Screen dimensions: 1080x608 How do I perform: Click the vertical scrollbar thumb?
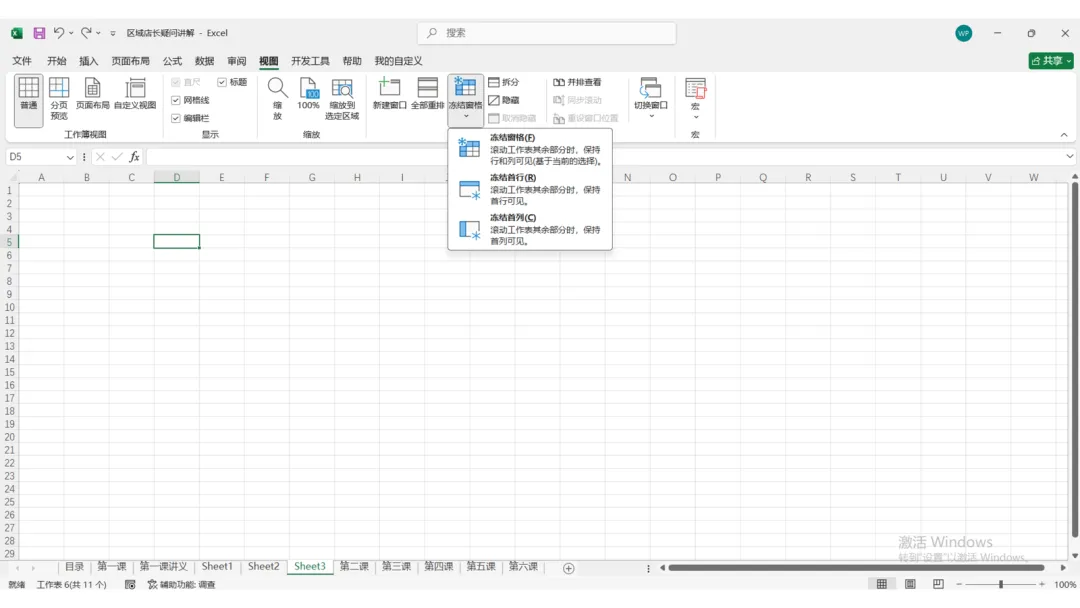1074,361
